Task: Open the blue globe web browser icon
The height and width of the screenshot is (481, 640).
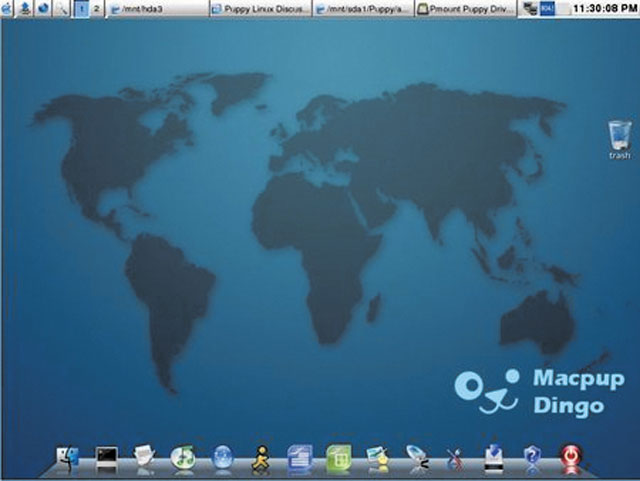Action: point(222,458)
